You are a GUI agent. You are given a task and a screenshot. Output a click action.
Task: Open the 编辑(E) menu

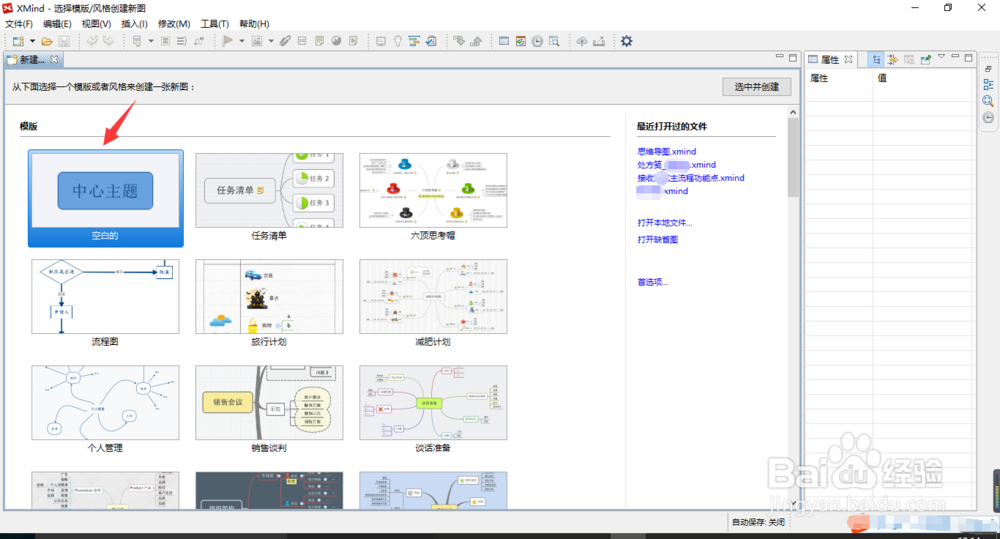pyautogui.click(x=57, y=24)
